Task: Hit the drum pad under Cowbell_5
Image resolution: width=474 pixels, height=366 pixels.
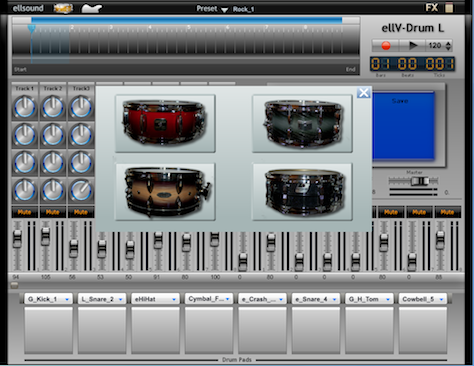Action: [423, 330]
